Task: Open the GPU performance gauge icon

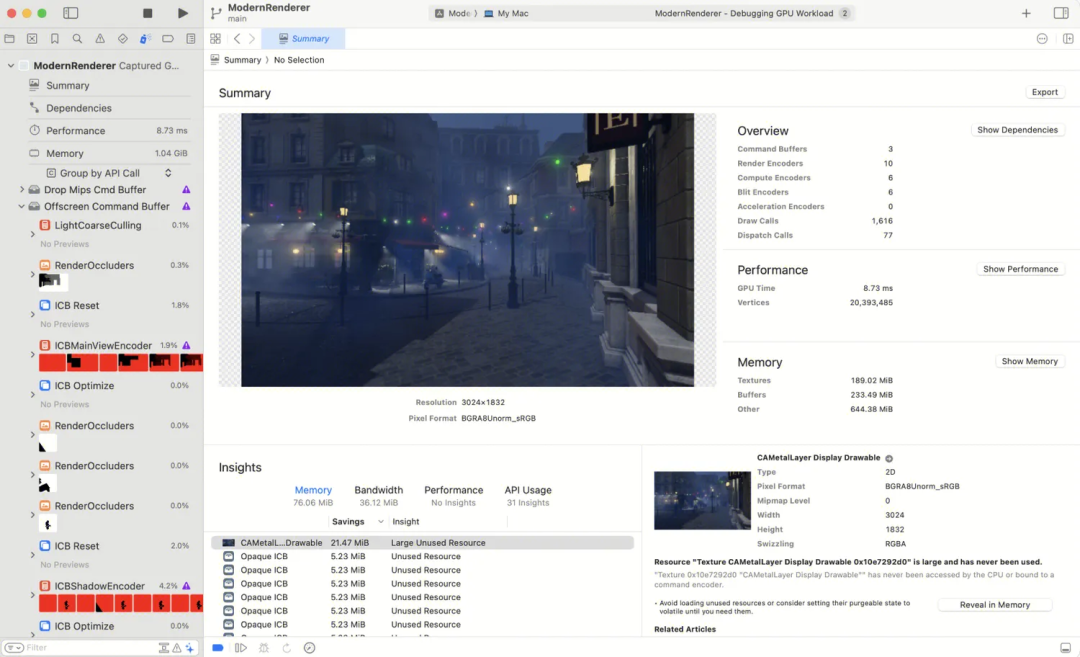Action: click(309, 647)
